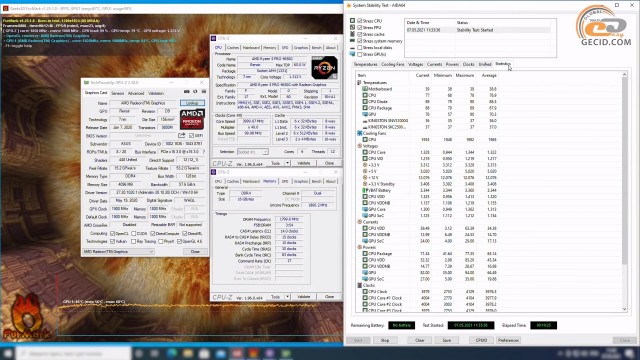Click the Stability Test Started log row
The image size is (640, 360).
click(478, 30)
